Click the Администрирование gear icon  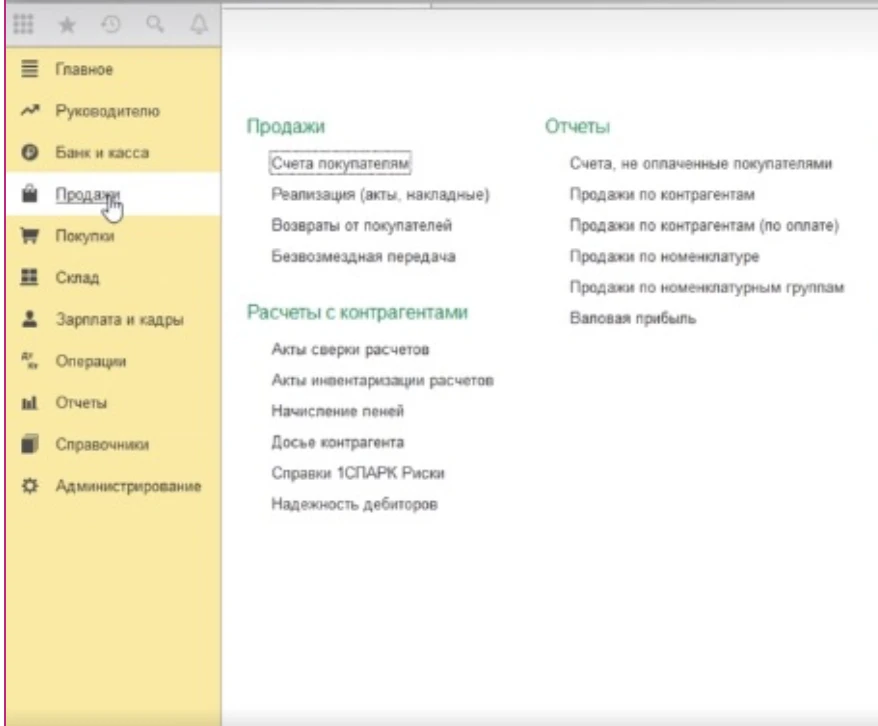point(30,486)
